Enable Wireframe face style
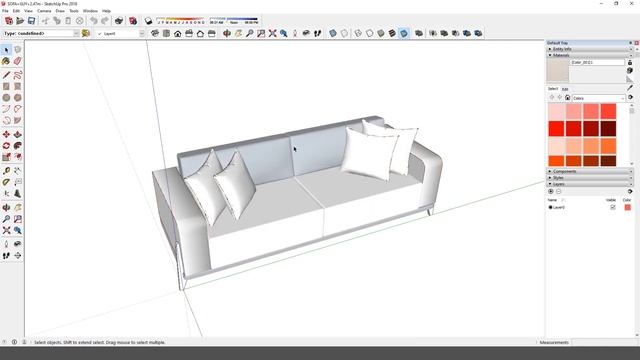Viewport: 640px width, 360px height. click(358, 33)
